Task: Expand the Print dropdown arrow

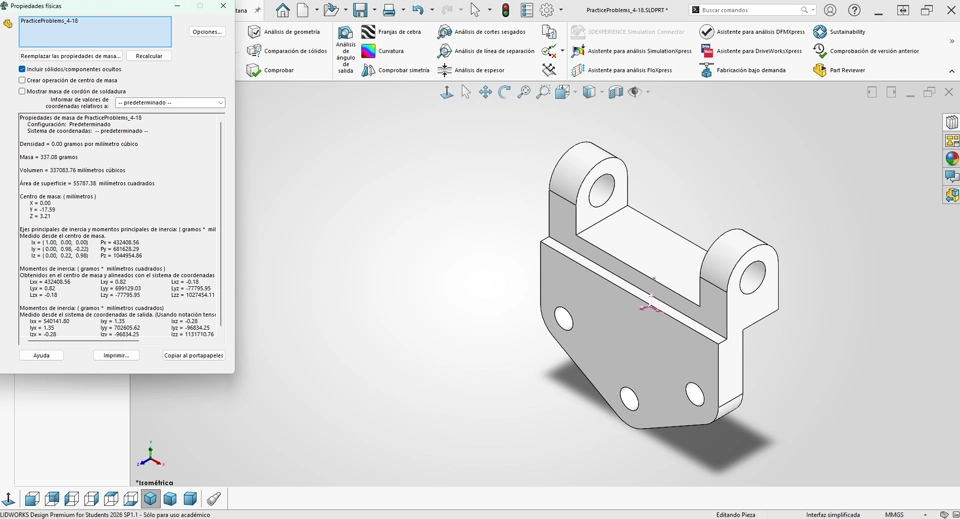Action: pyautogui.click(x=403, y=10)
